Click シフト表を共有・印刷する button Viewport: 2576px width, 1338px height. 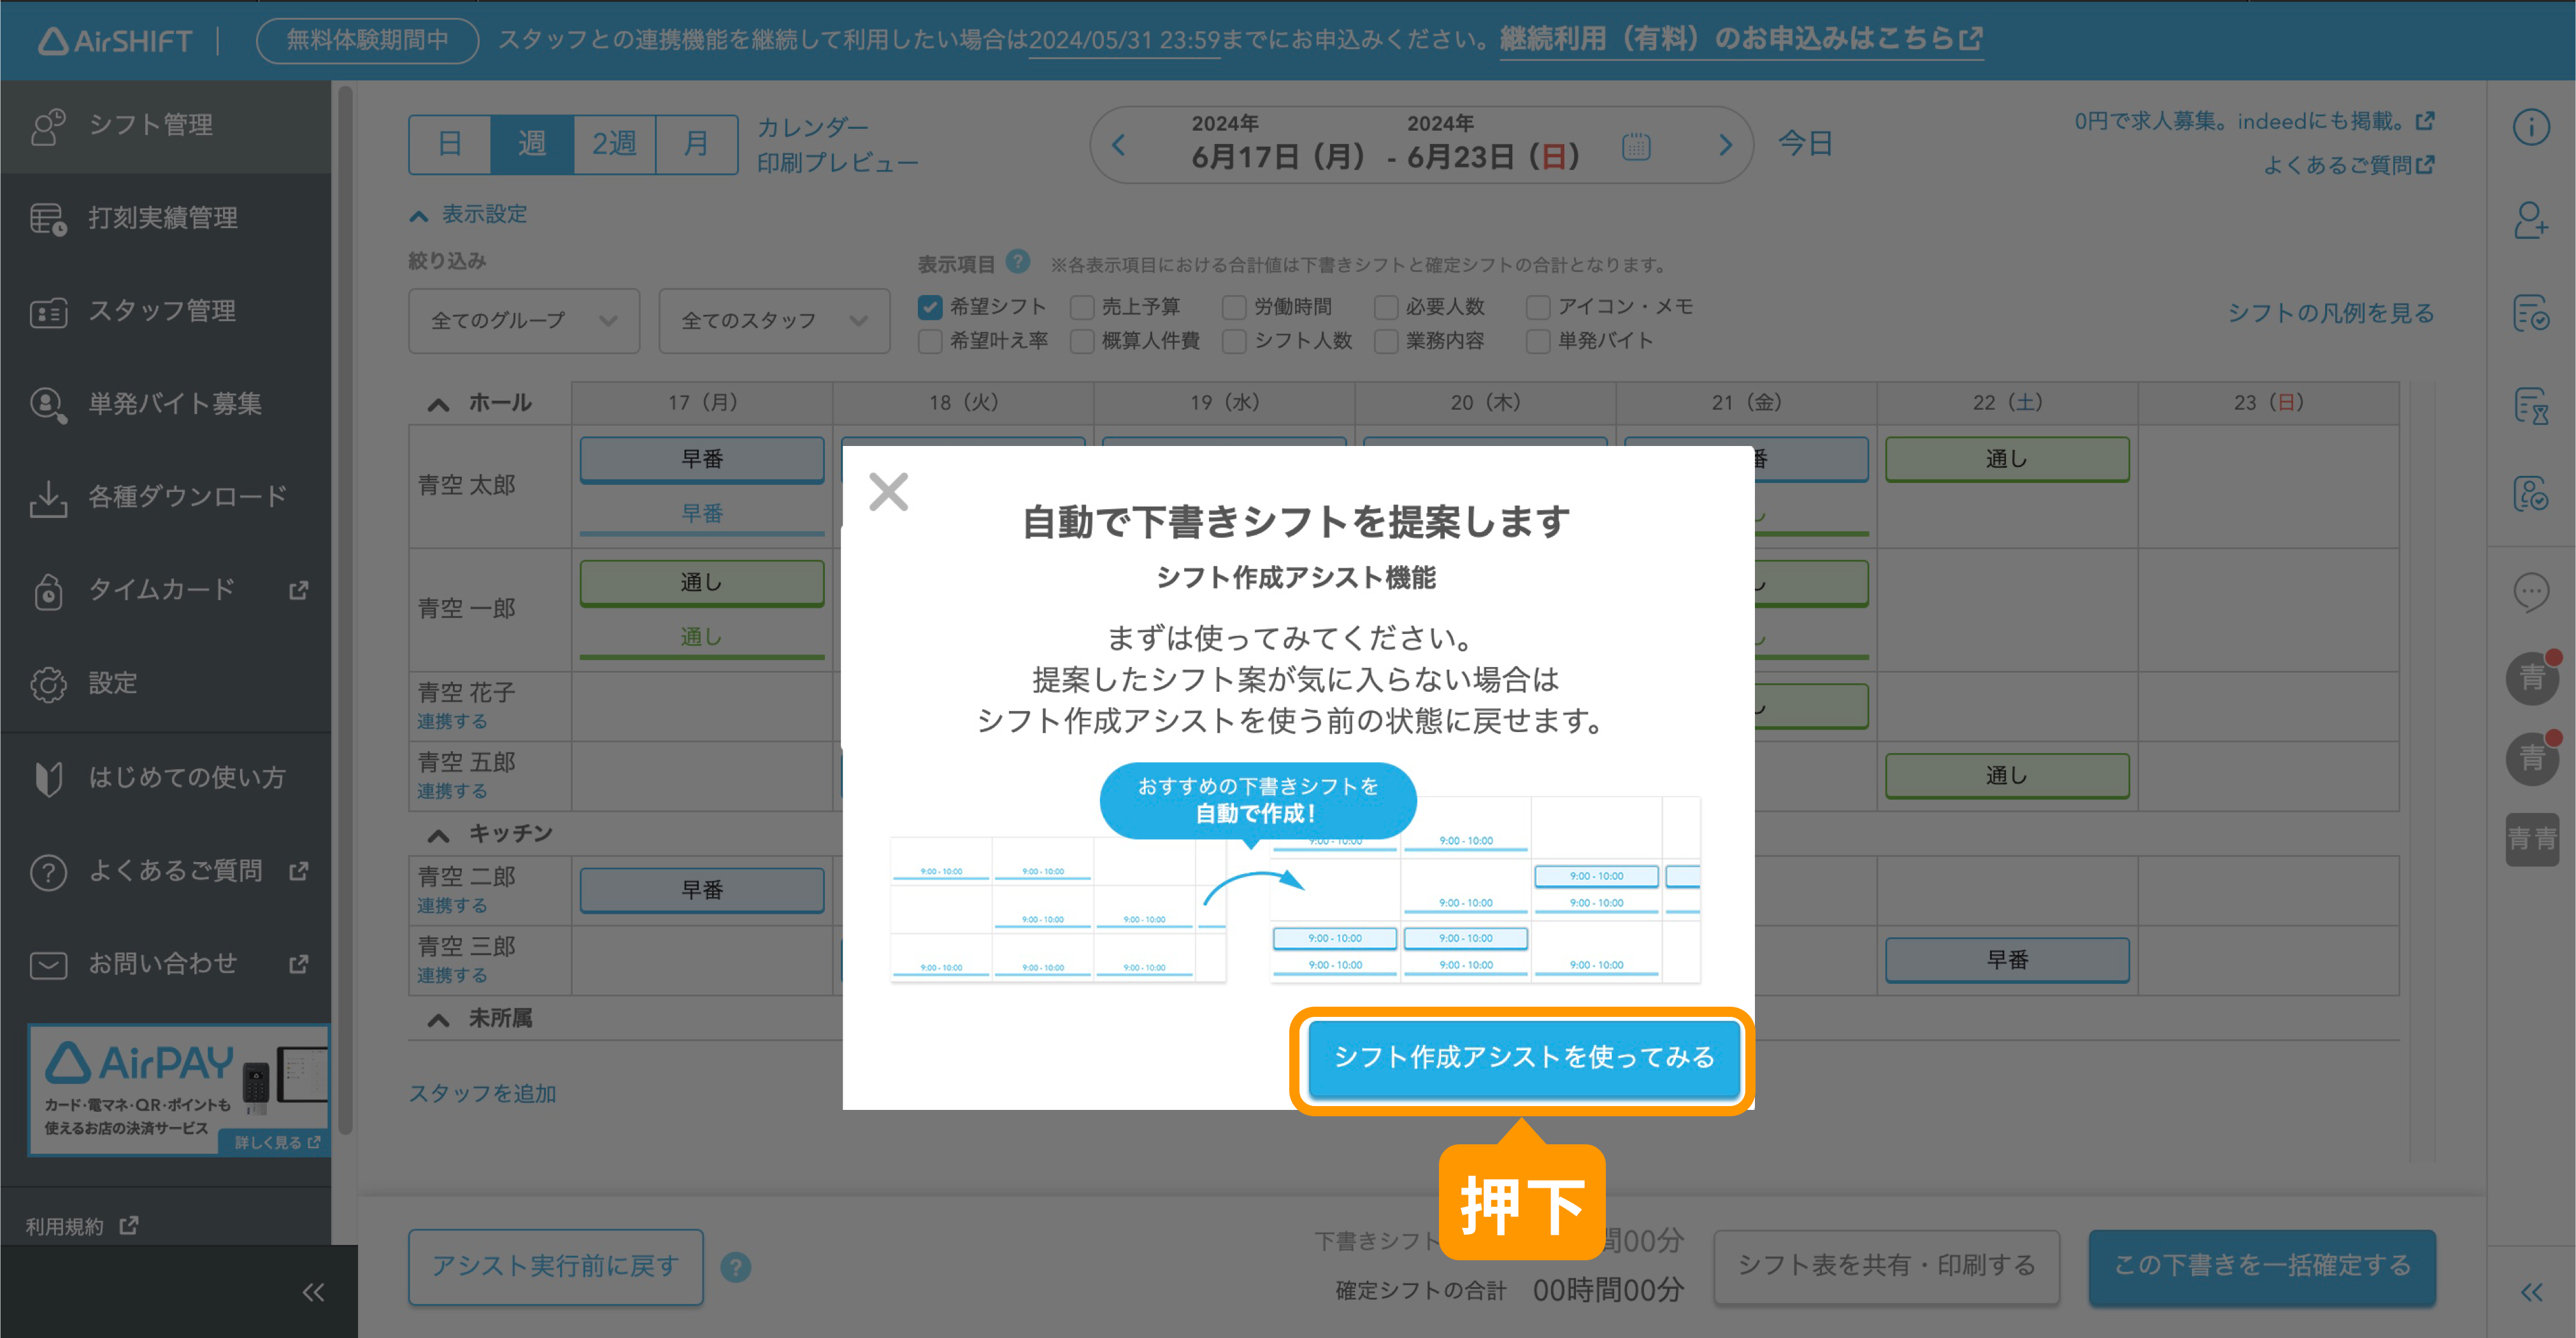click(1886, 1267)
